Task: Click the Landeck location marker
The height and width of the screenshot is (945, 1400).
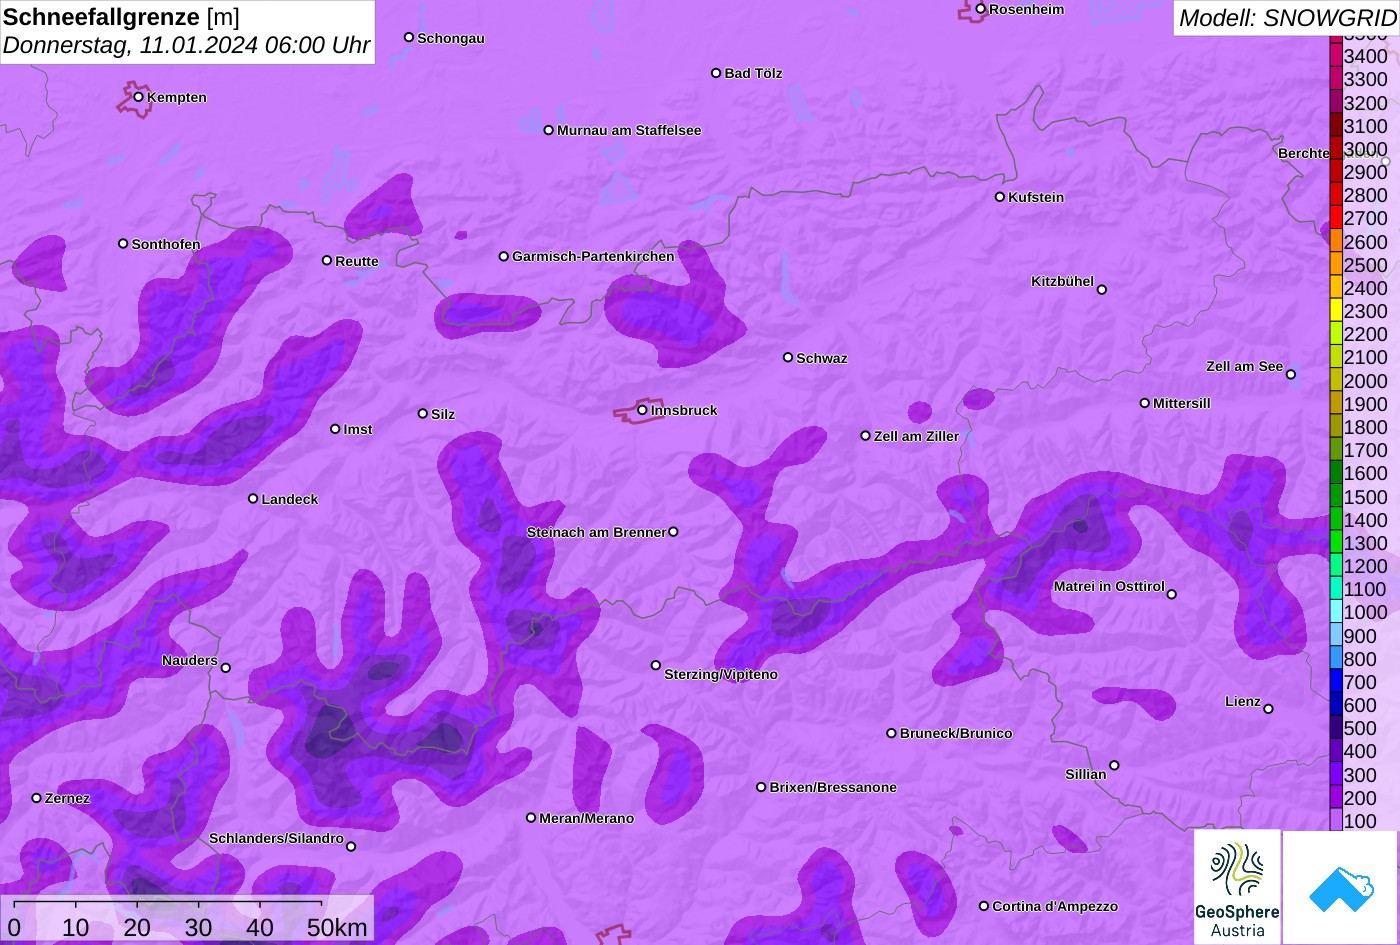Action: tap(253, 498)
